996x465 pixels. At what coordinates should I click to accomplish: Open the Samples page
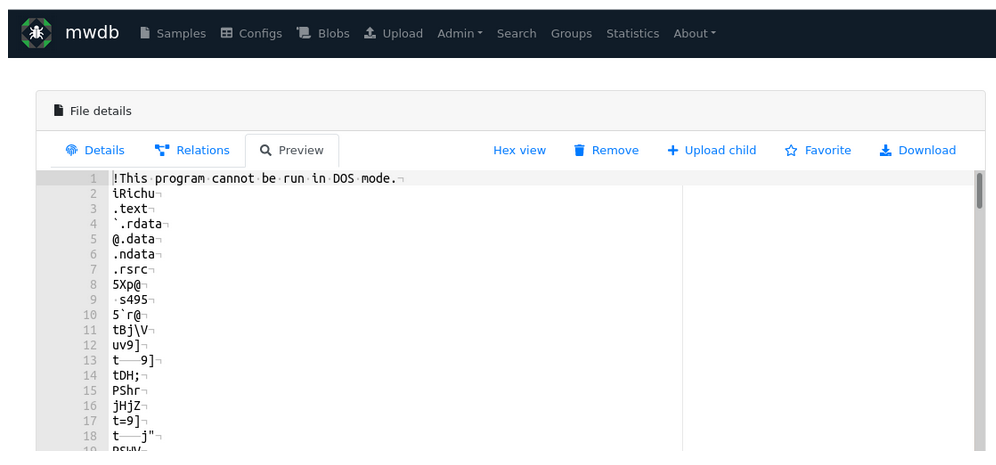click(x=173, y=34)
